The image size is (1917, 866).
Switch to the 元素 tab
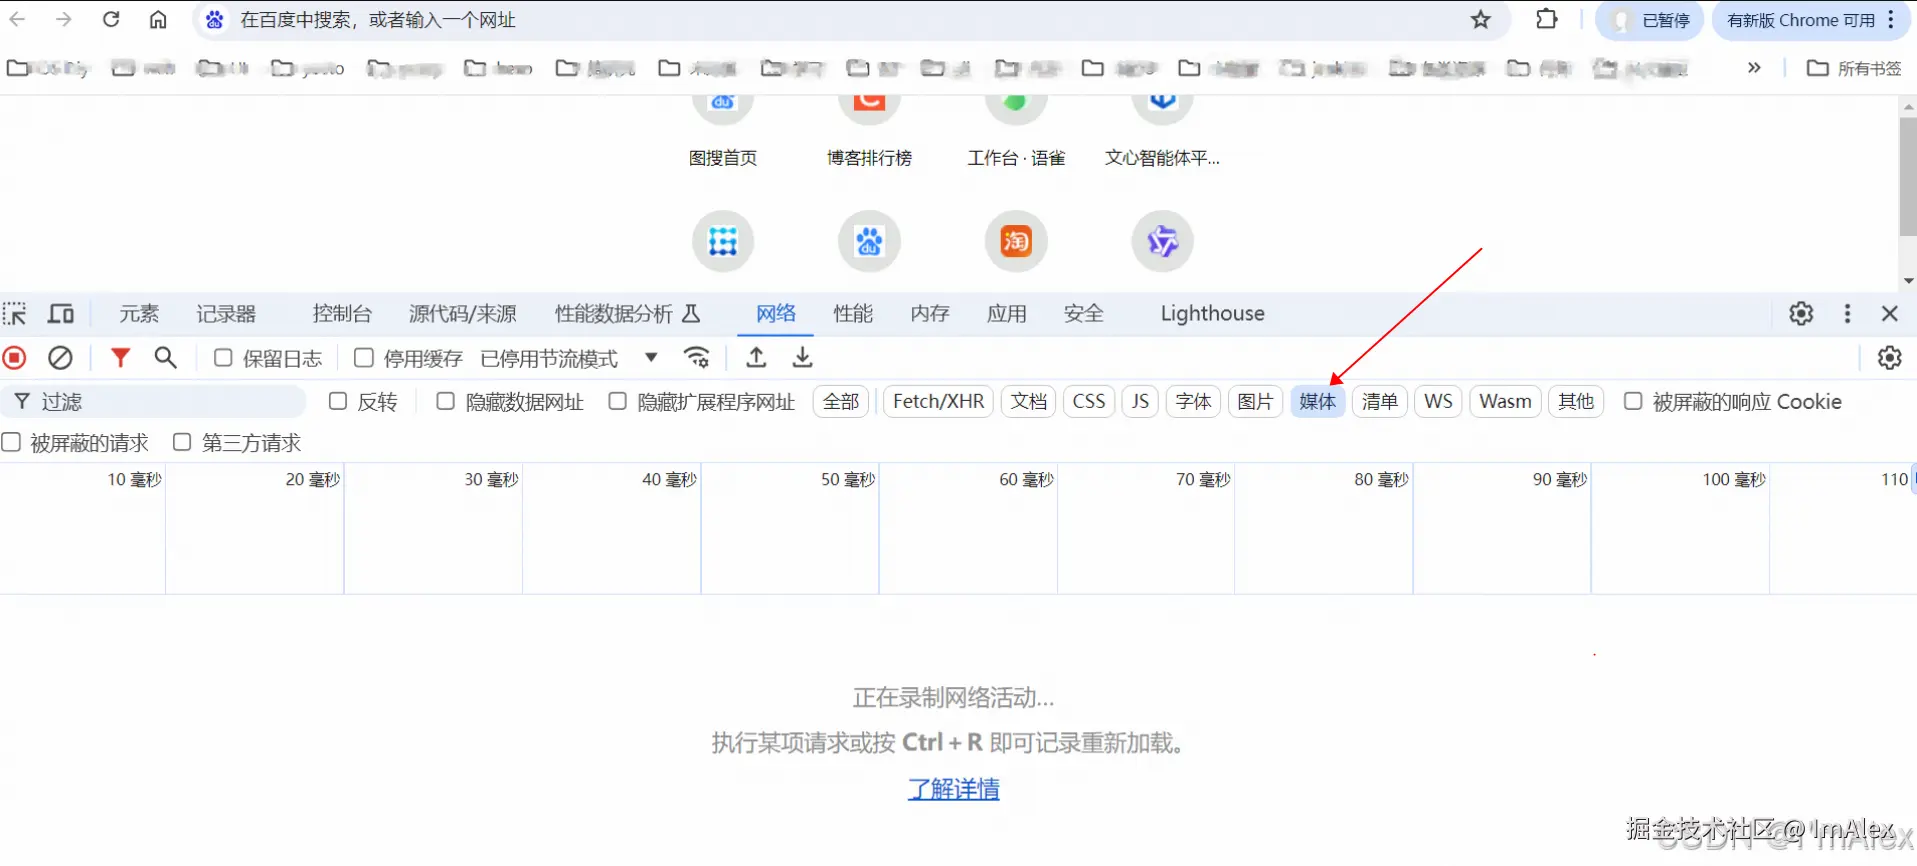pos(139,314)
